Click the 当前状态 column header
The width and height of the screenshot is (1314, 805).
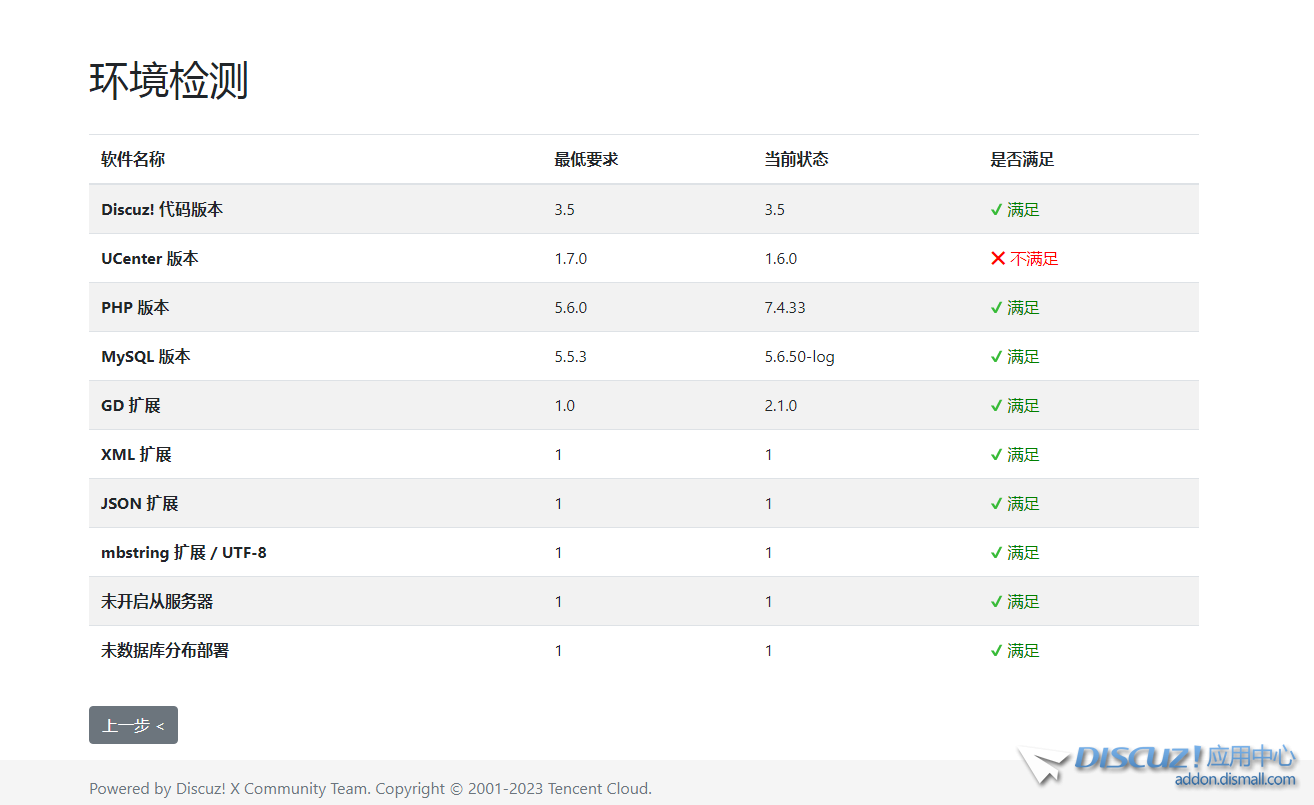(796, 160)
